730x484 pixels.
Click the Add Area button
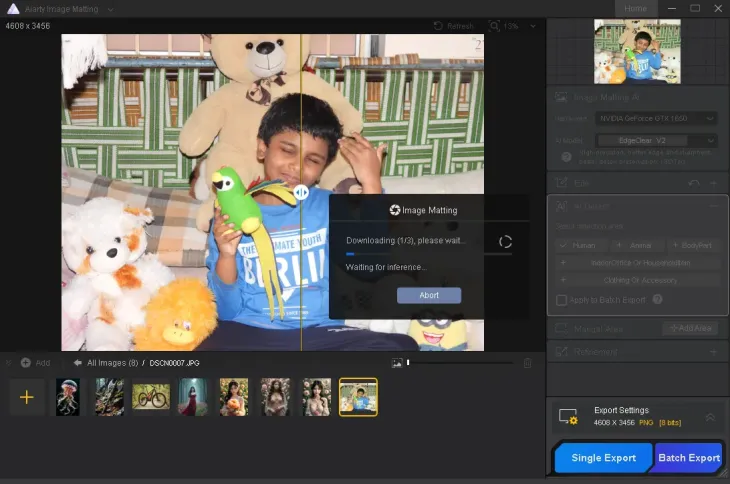(x=690, y=328)
